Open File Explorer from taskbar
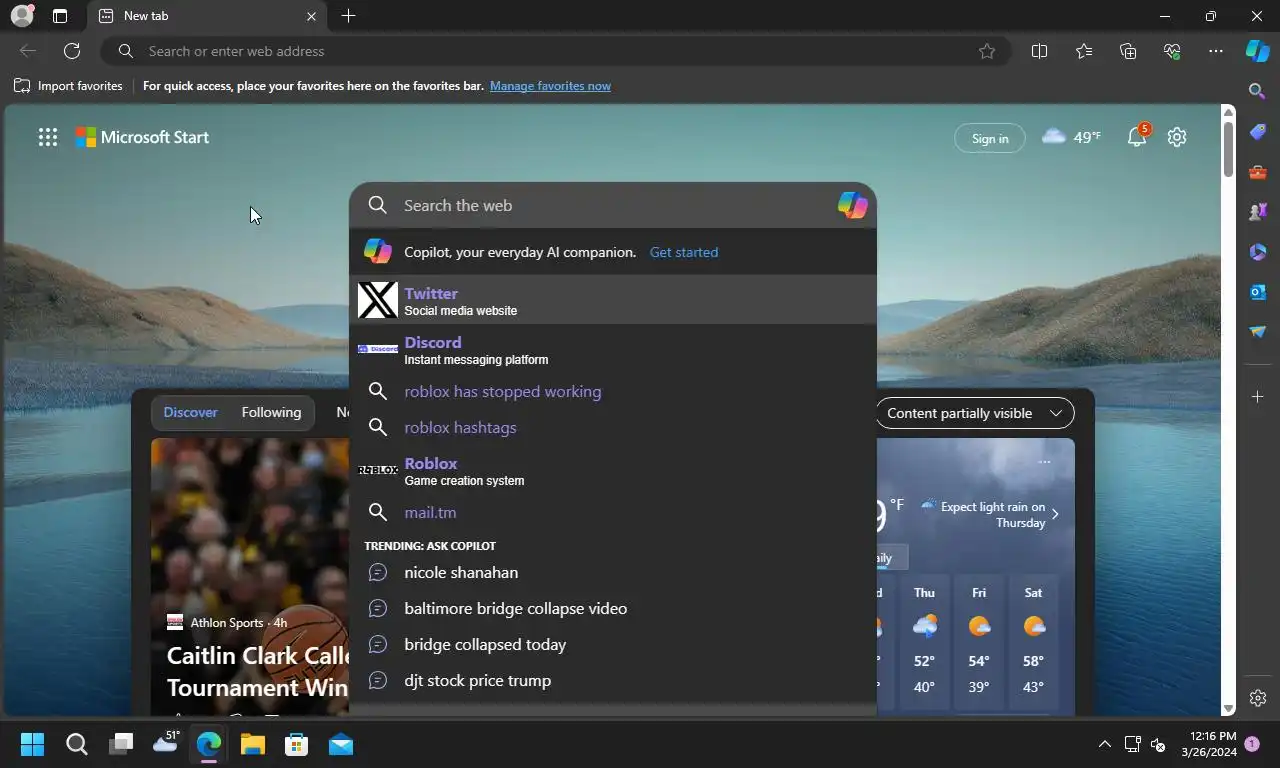Screen dimensions: 1280x768 (x=252, y=744)
